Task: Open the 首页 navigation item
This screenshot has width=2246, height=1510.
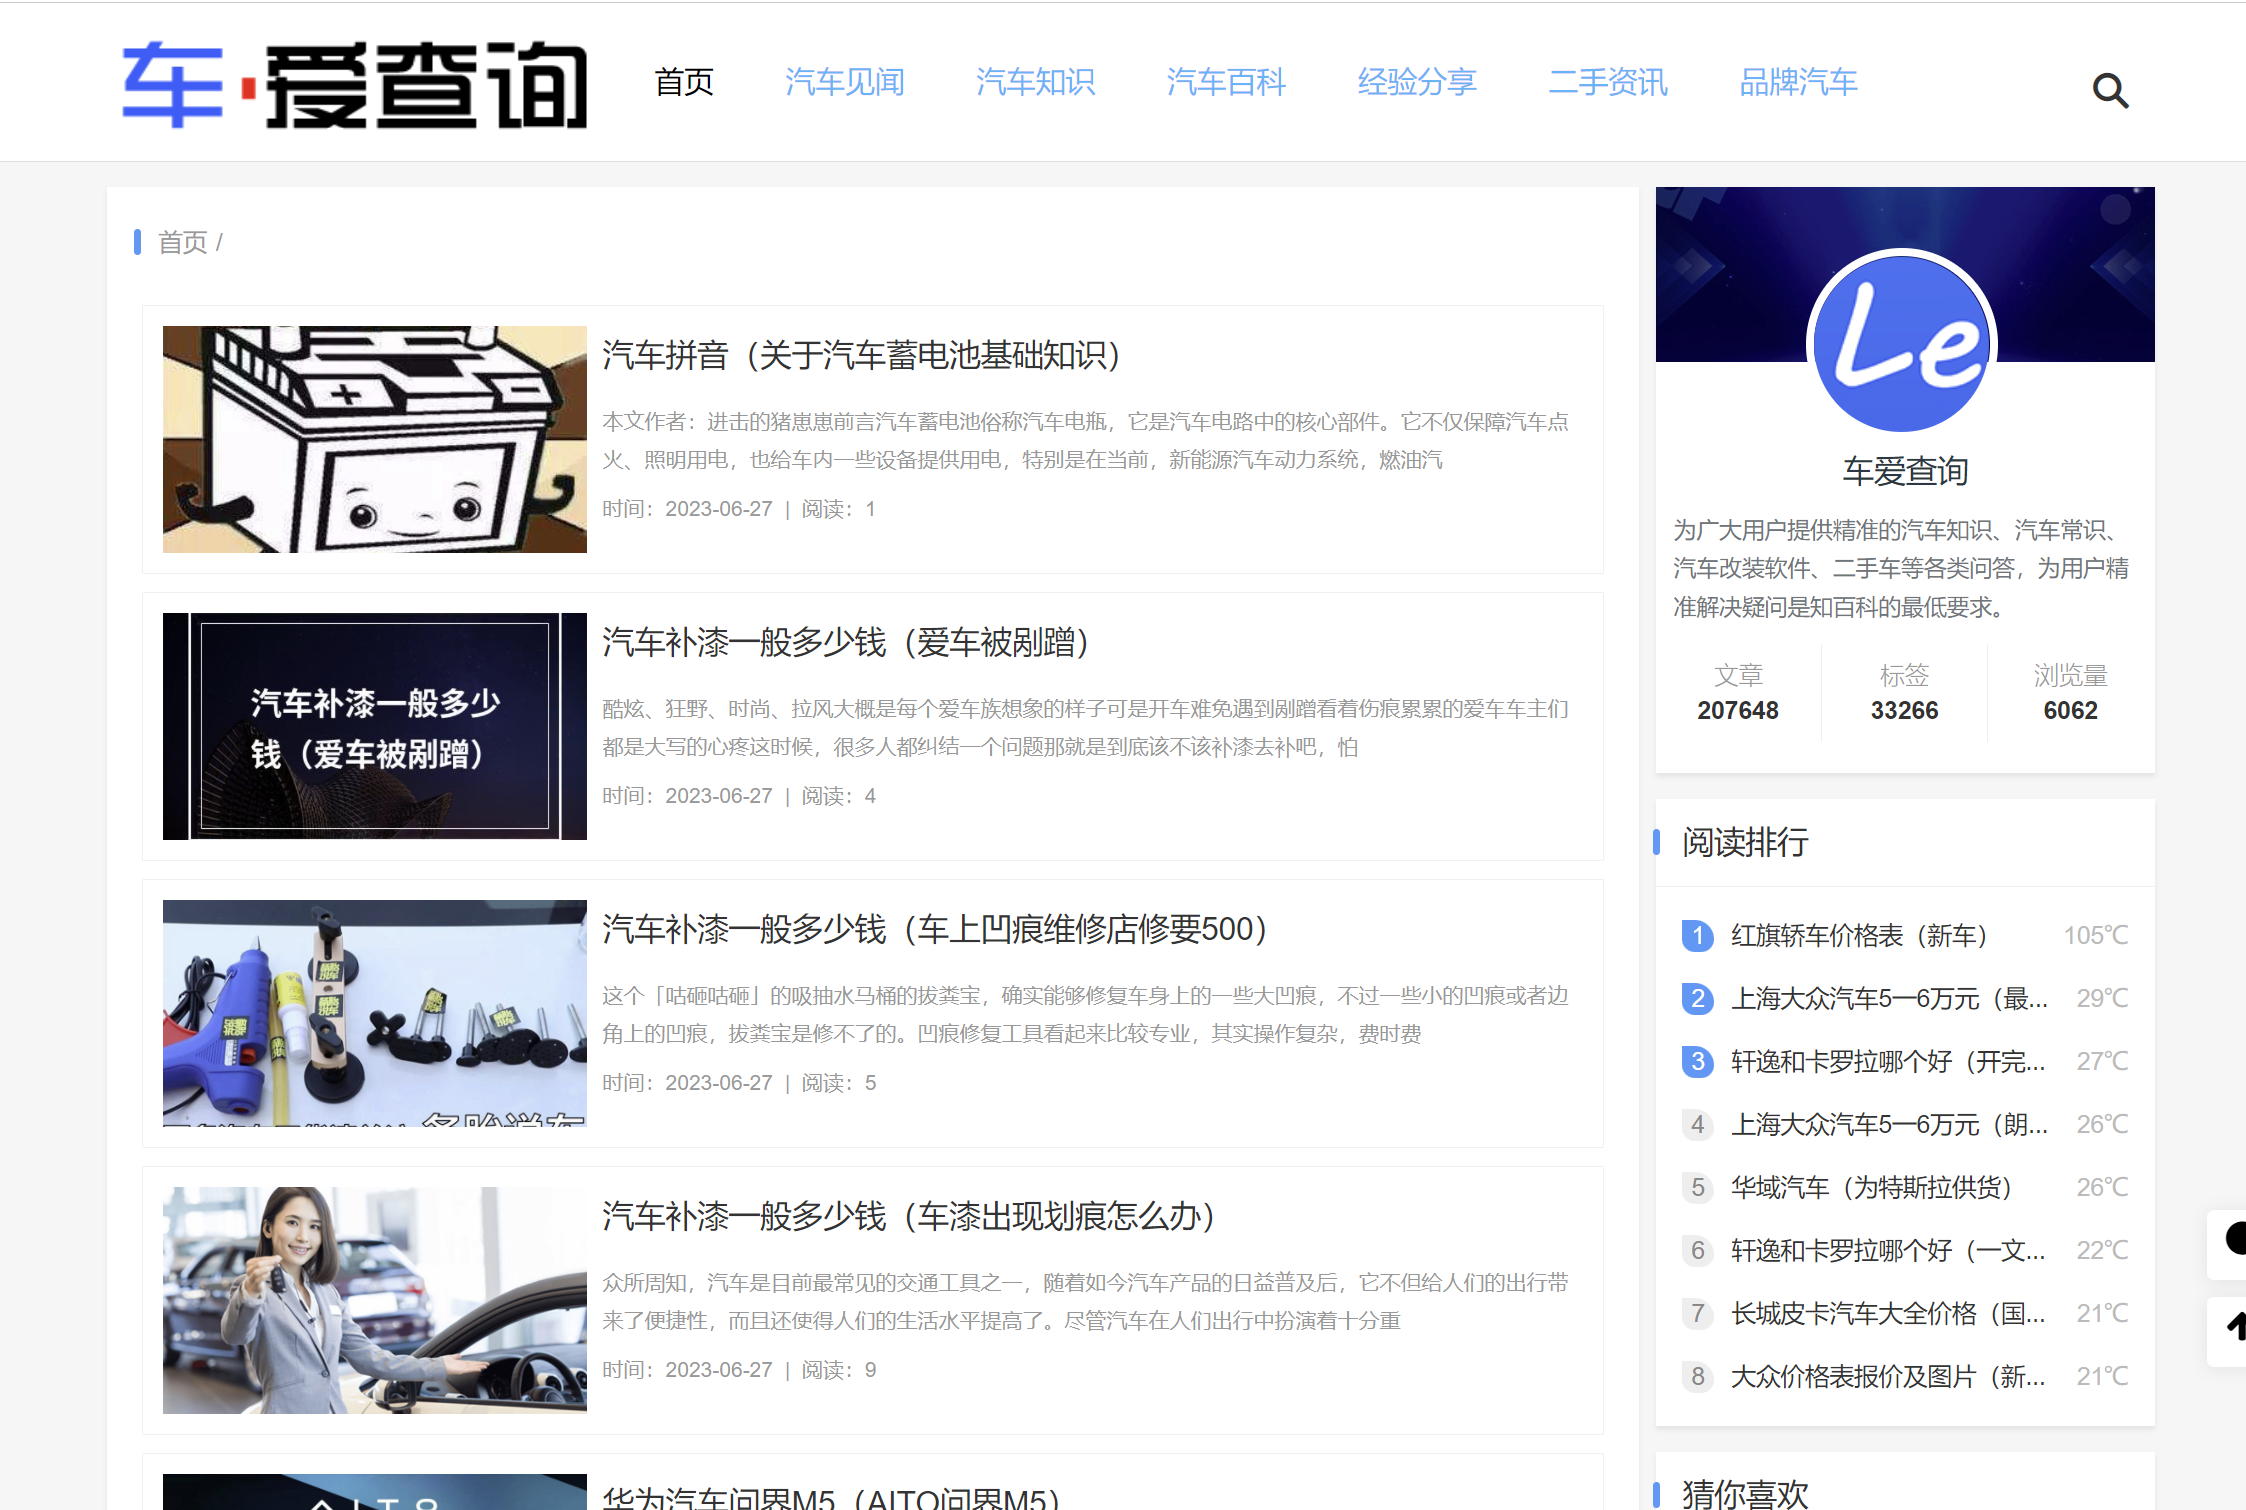Action: point(684,82)
